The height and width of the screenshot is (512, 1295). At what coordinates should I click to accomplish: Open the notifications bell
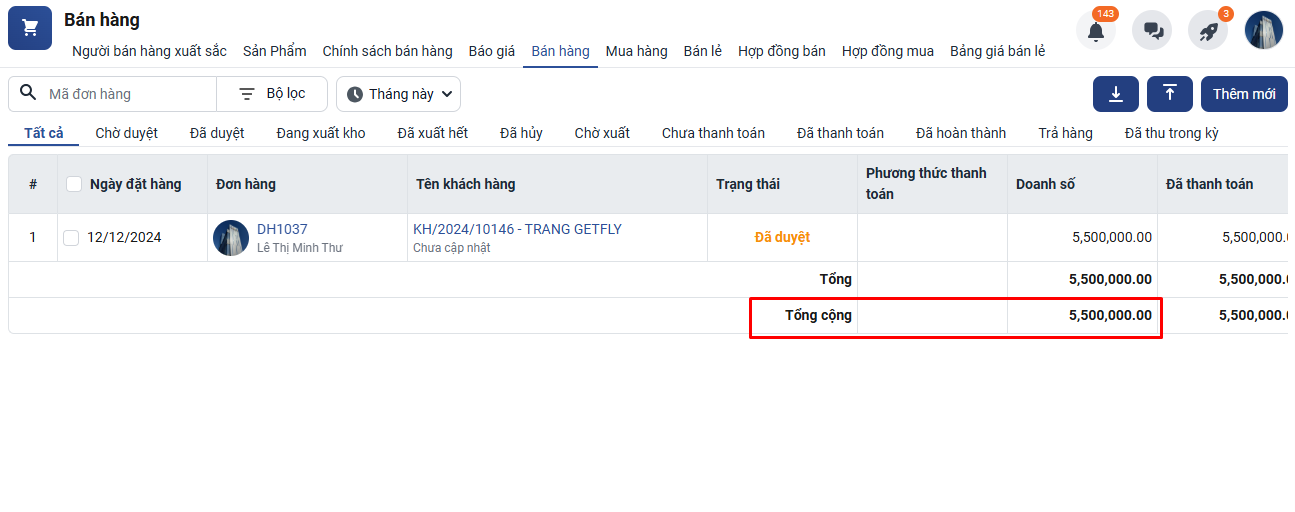coord(1096,31)
